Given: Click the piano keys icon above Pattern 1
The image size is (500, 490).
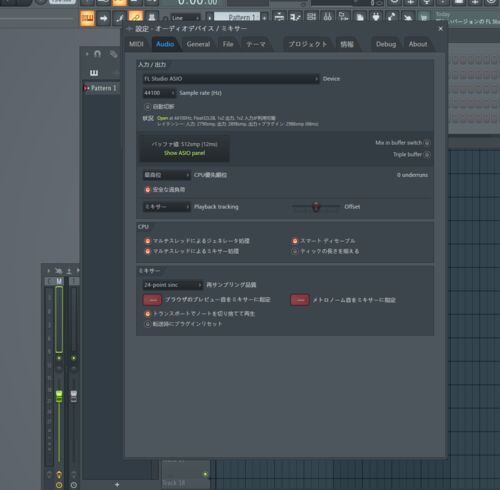Looking at the screenshot, I should pyautogui.click(x=94, y=73).
